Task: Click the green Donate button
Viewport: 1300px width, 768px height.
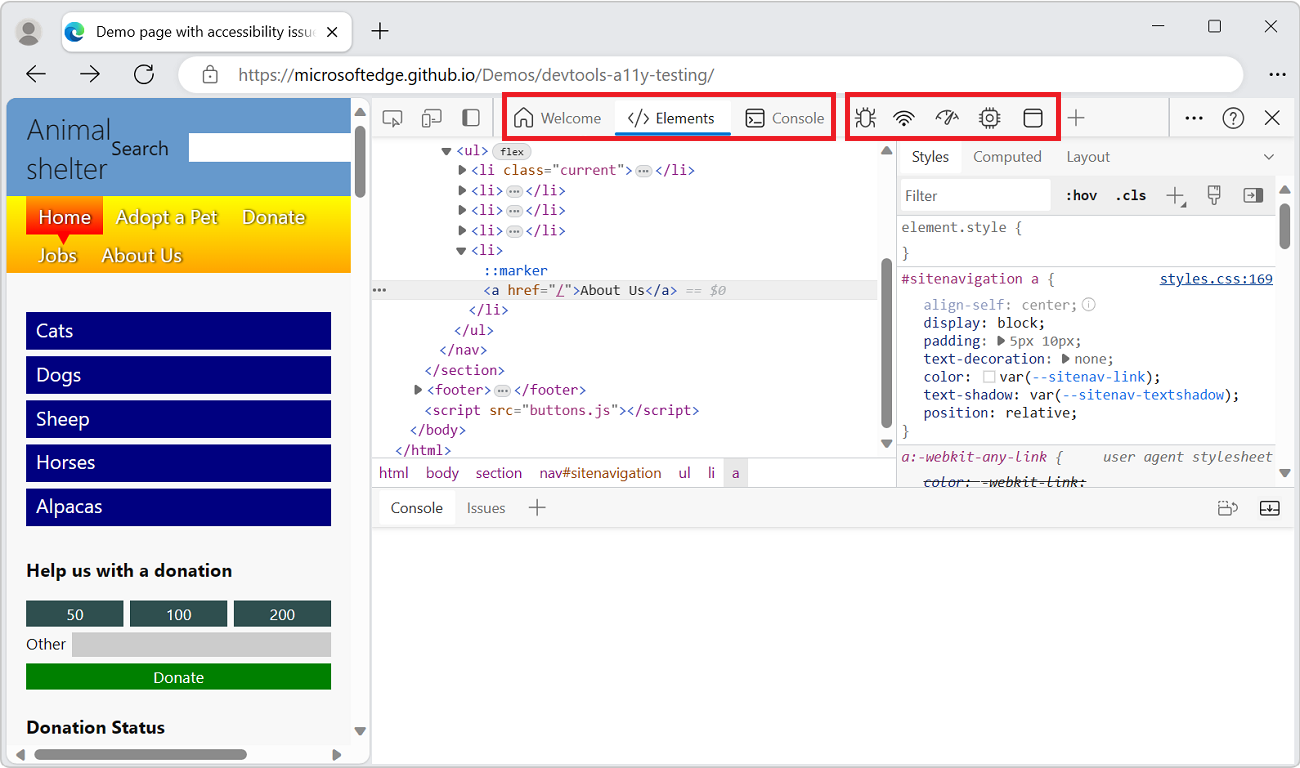Action: pyautogui.click(x=178, y=677)
